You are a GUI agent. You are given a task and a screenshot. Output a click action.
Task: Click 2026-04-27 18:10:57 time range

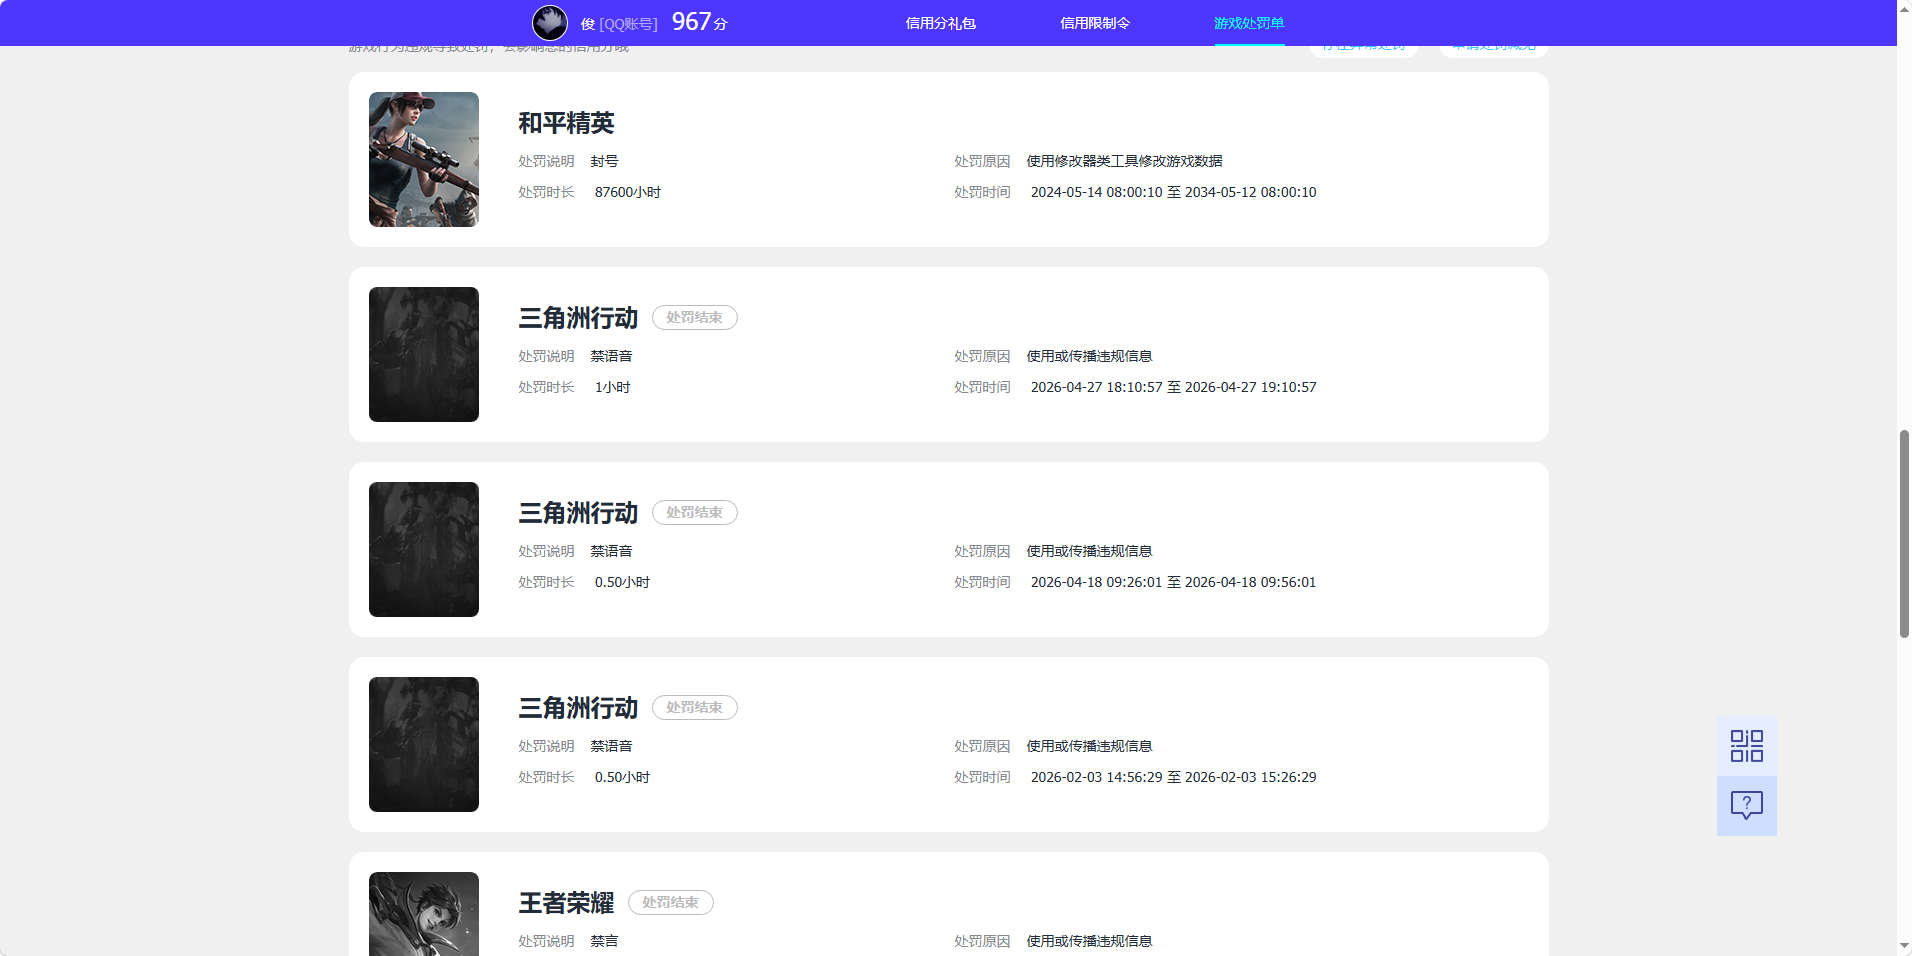point(1173,387)
